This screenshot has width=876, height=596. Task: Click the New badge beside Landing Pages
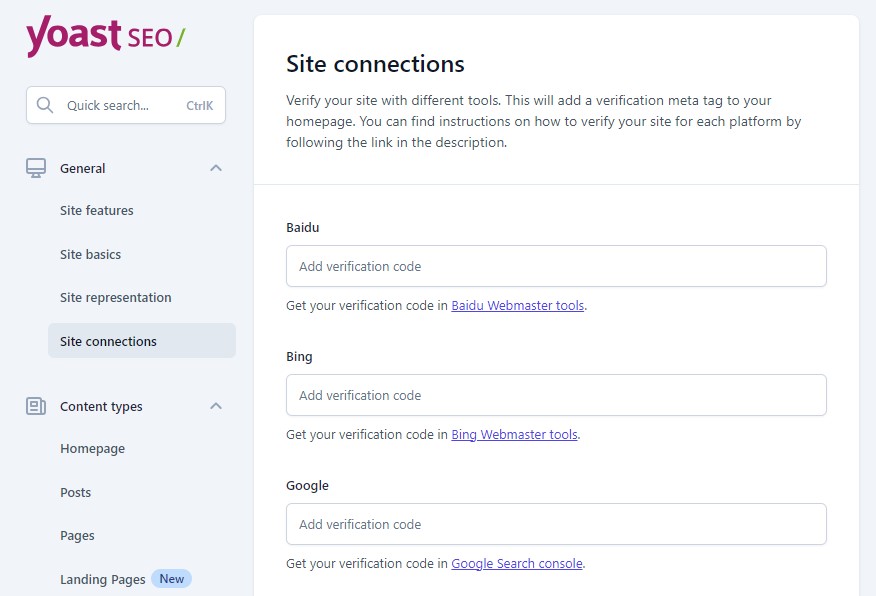tap(172, 579)
